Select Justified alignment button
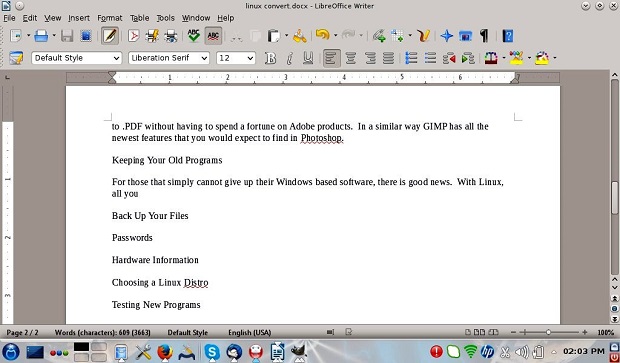The width and height of the screenshot is (620, 363). [x=388, y=58]
